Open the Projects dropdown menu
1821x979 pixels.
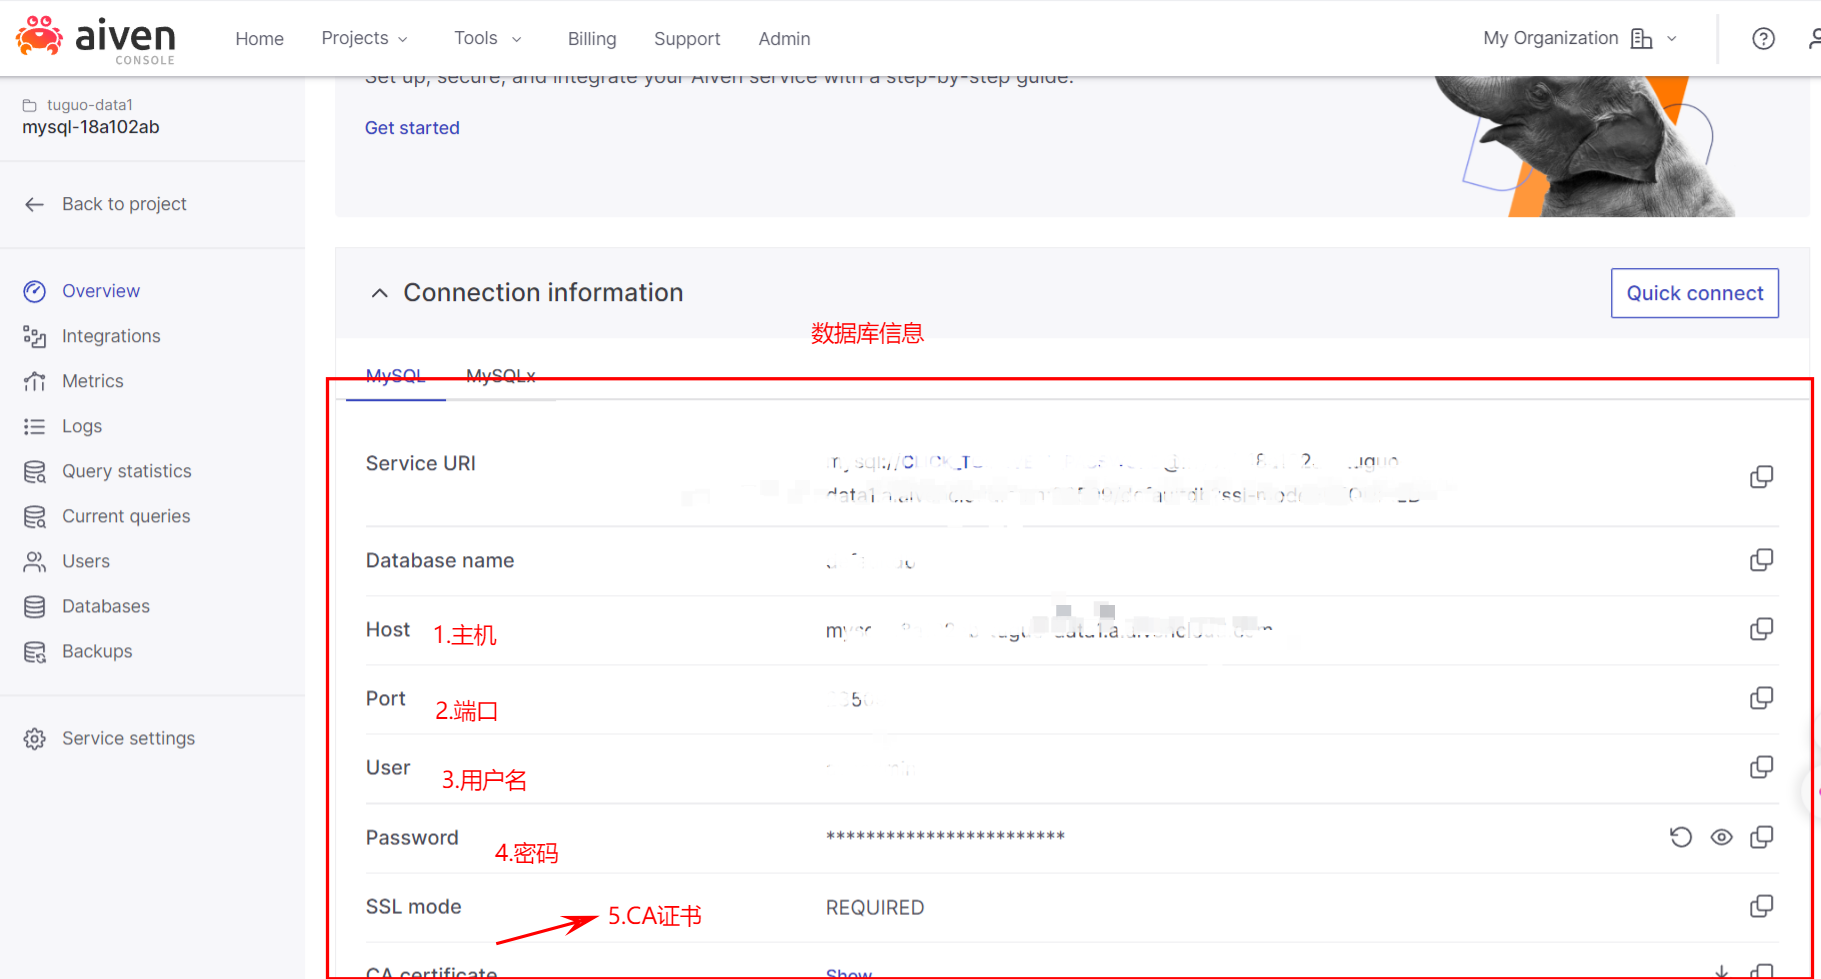click(x=364, y=38)
